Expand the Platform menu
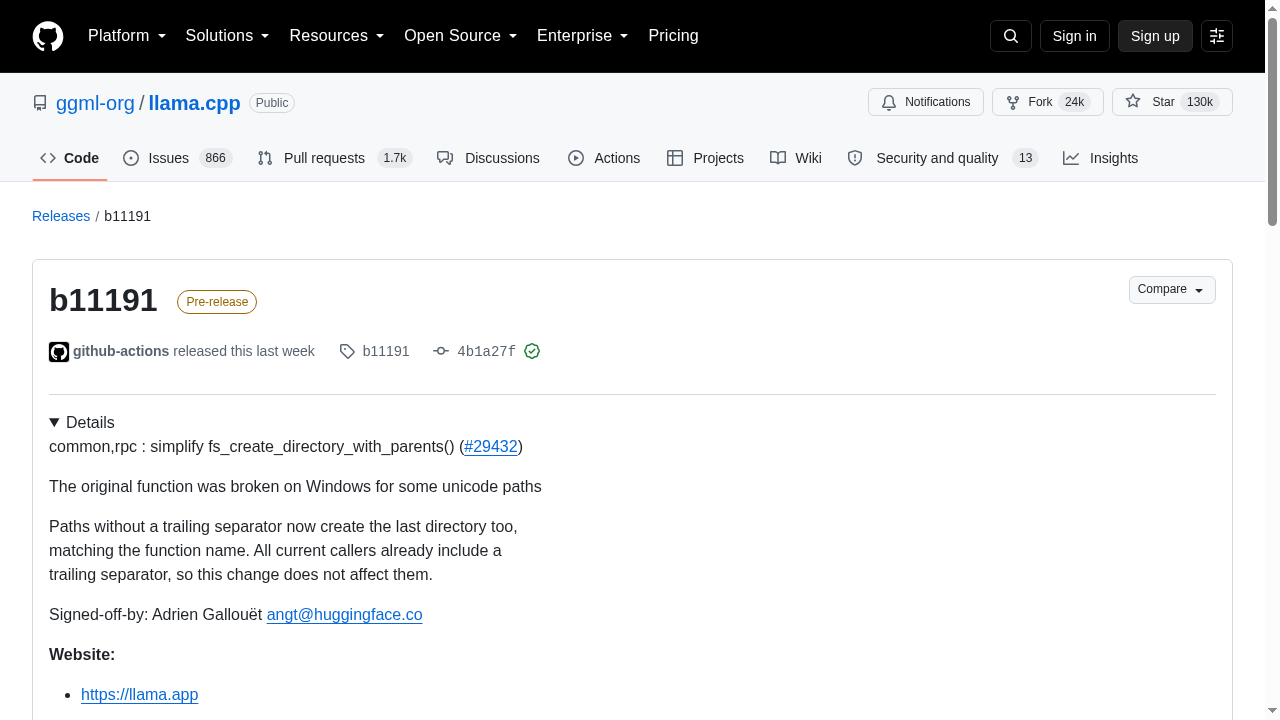 point(127,36)
